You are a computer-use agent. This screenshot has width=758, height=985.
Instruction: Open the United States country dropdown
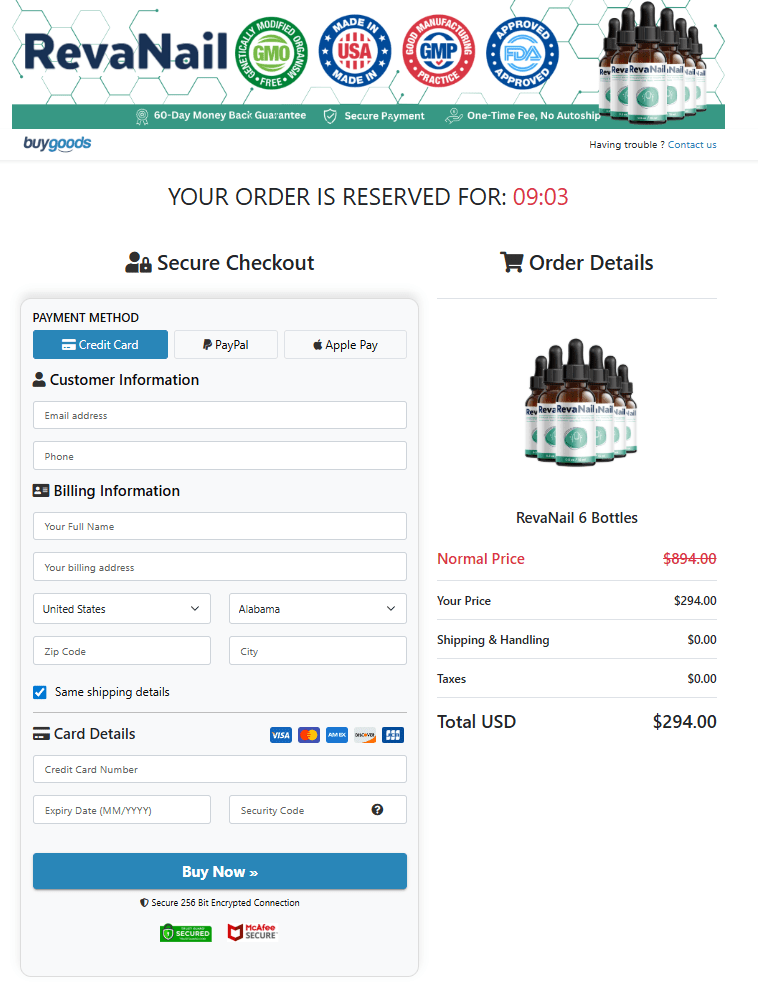[121, 608]
